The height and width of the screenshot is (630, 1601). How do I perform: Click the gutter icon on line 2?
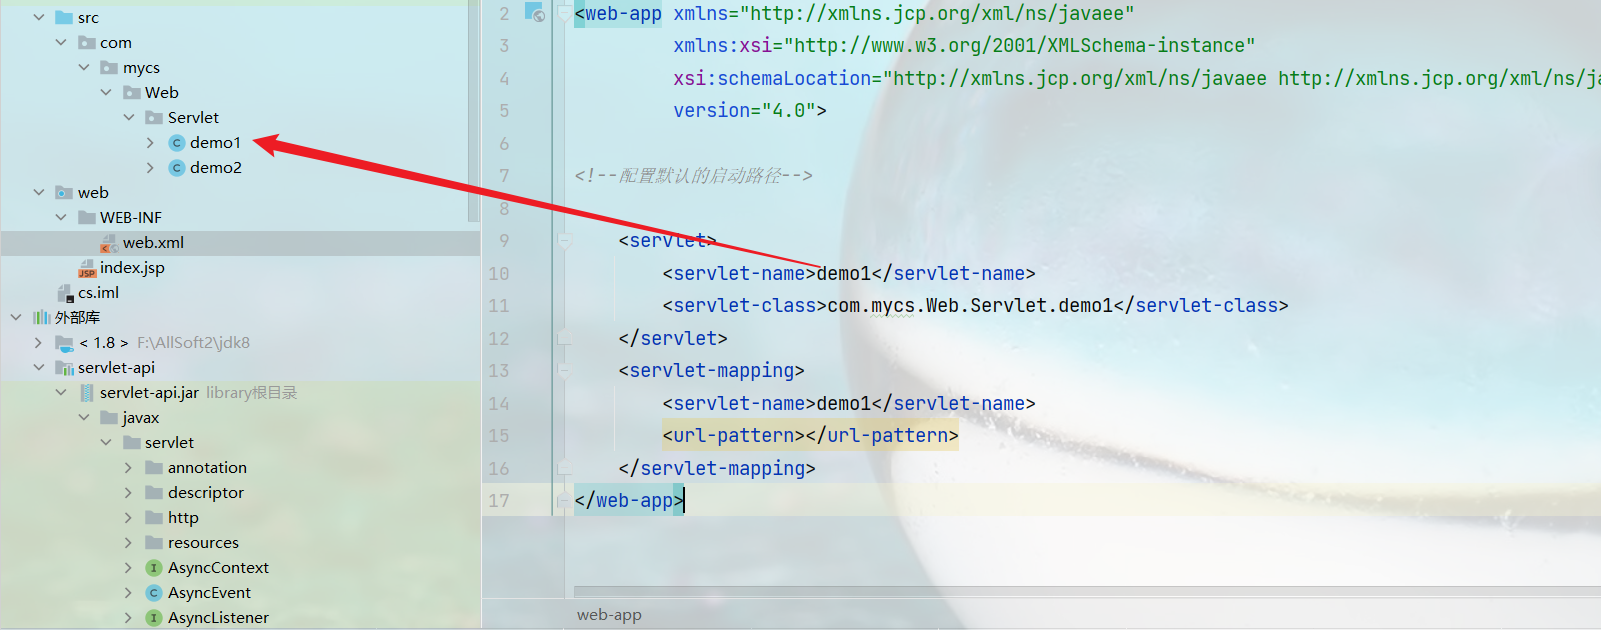click(535, 12)
